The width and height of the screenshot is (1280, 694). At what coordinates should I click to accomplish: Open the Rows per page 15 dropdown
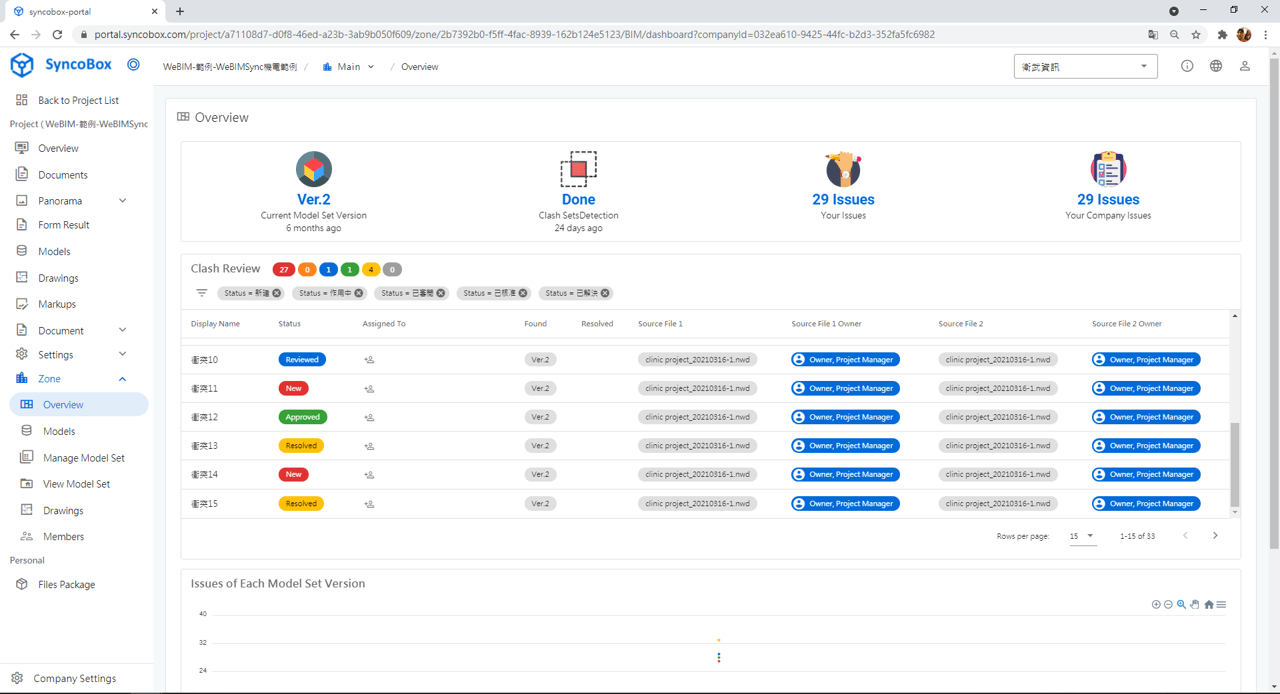[x=1082, y=536]
